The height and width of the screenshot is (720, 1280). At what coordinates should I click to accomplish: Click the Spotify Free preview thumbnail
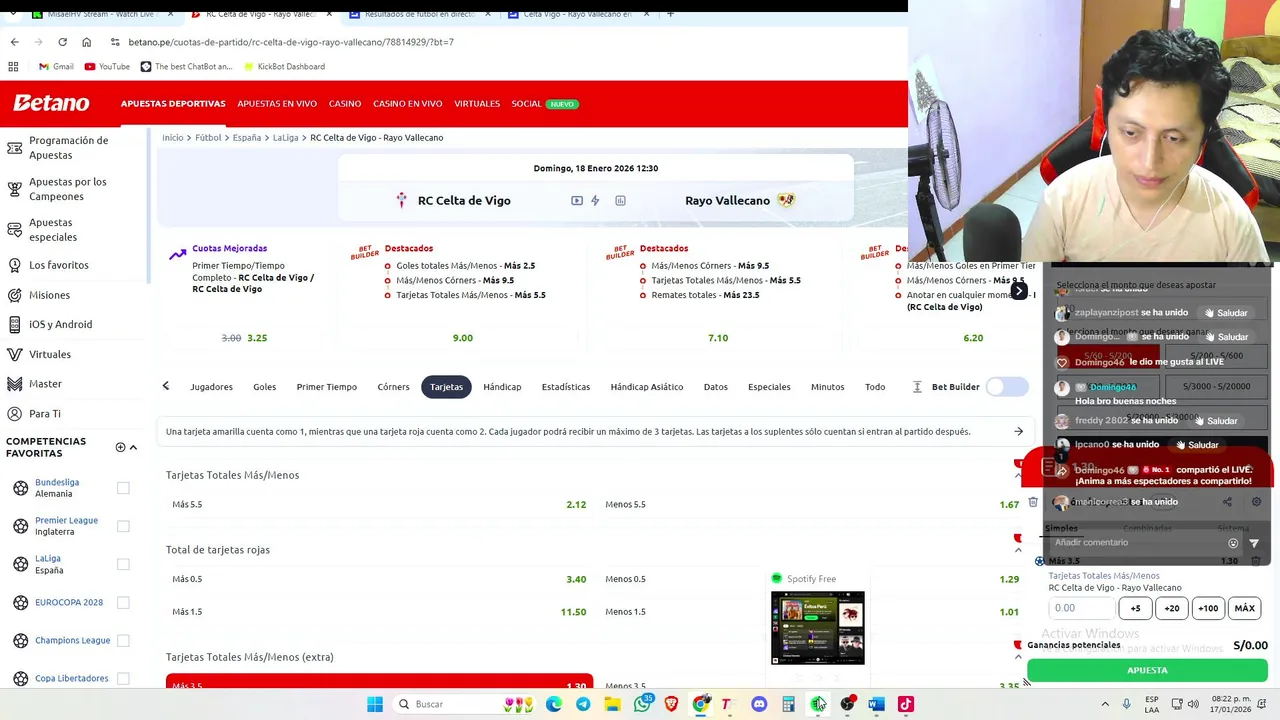click(818, 628)
